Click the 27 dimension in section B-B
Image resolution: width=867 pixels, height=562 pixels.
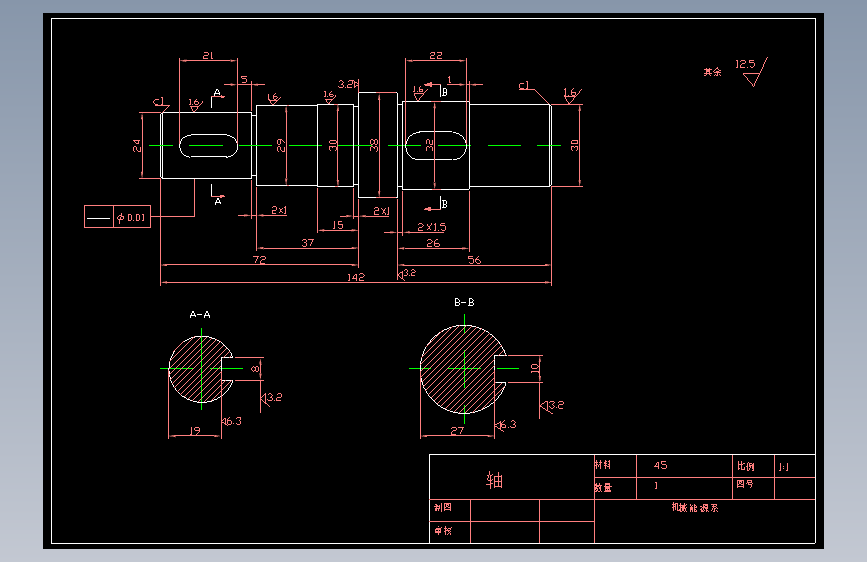tap(457, 430)
